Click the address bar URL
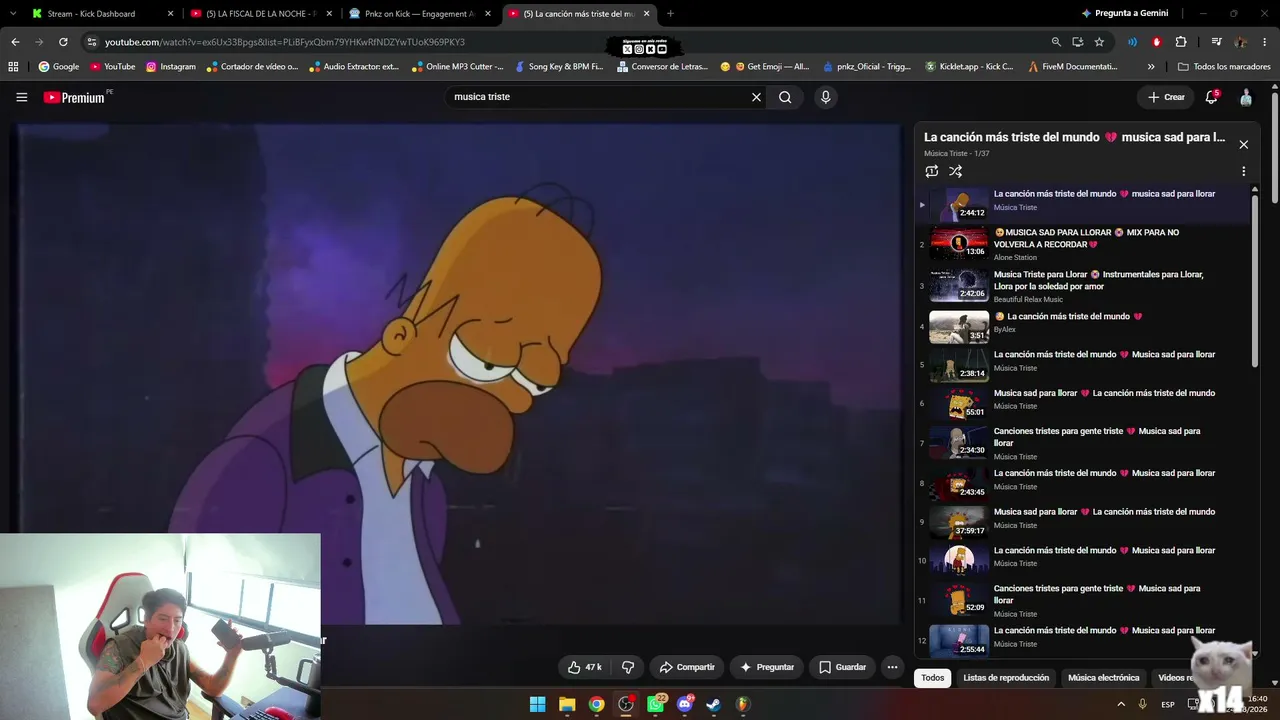 [x=285, y=42]
